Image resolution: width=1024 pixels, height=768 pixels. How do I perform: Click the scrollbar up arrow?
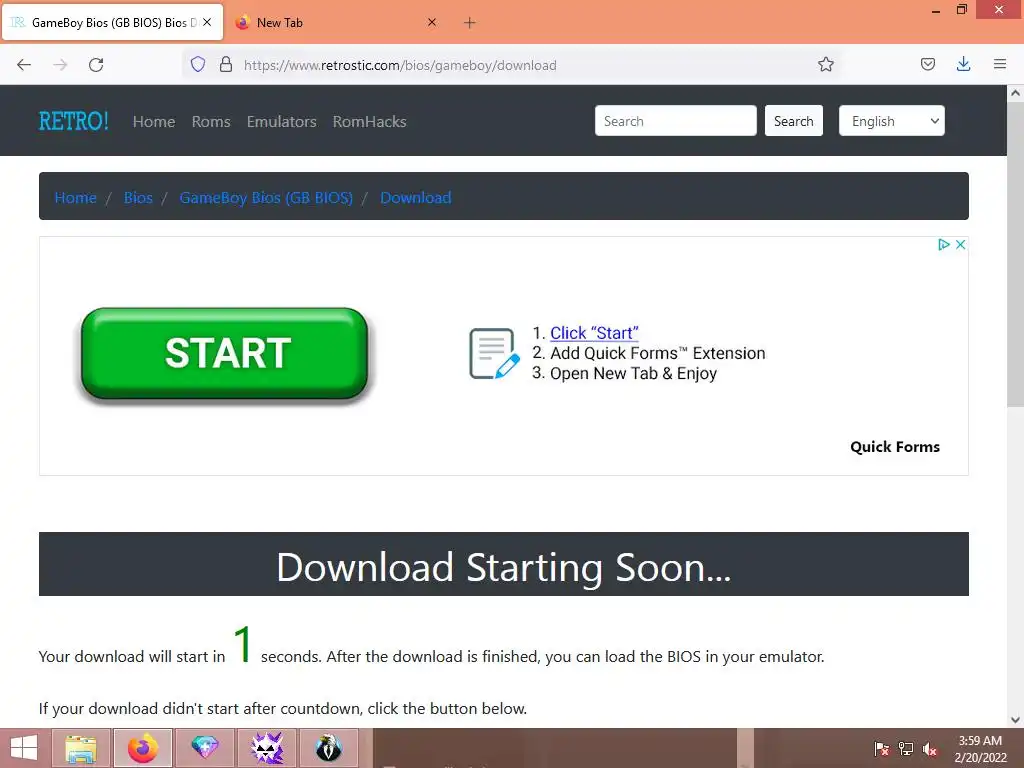pyautogui.click(x=1016, y=93)
